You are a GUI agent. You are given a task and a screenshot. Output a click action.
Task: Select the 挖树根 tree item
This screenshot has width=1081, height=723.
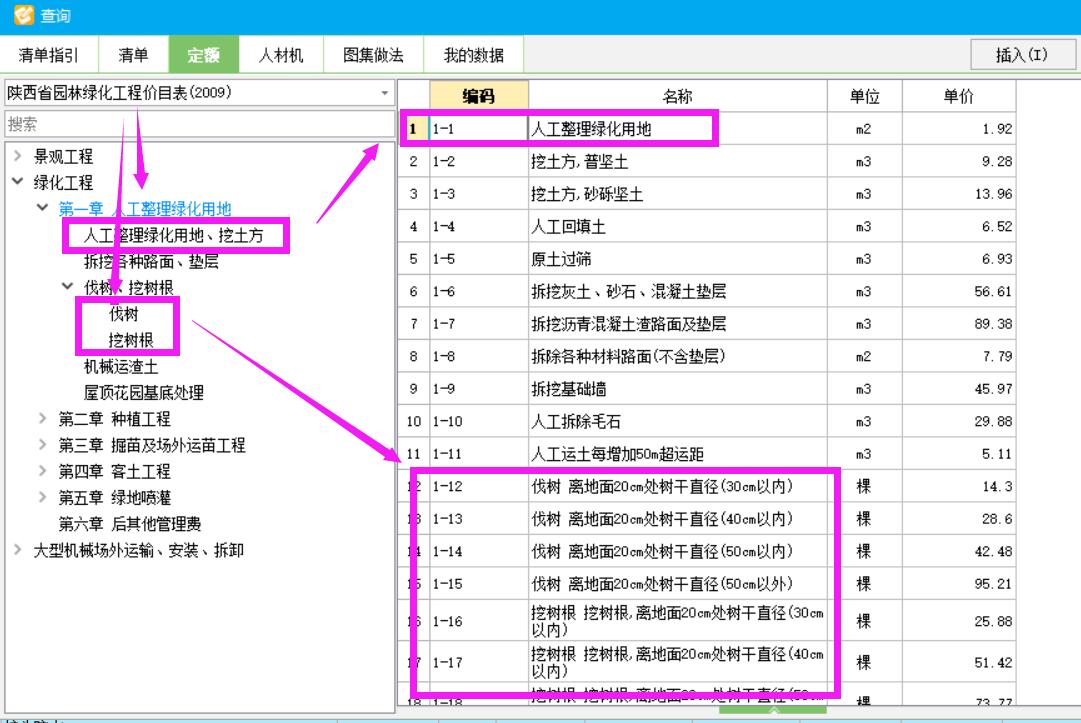click(x=131, y=340)
